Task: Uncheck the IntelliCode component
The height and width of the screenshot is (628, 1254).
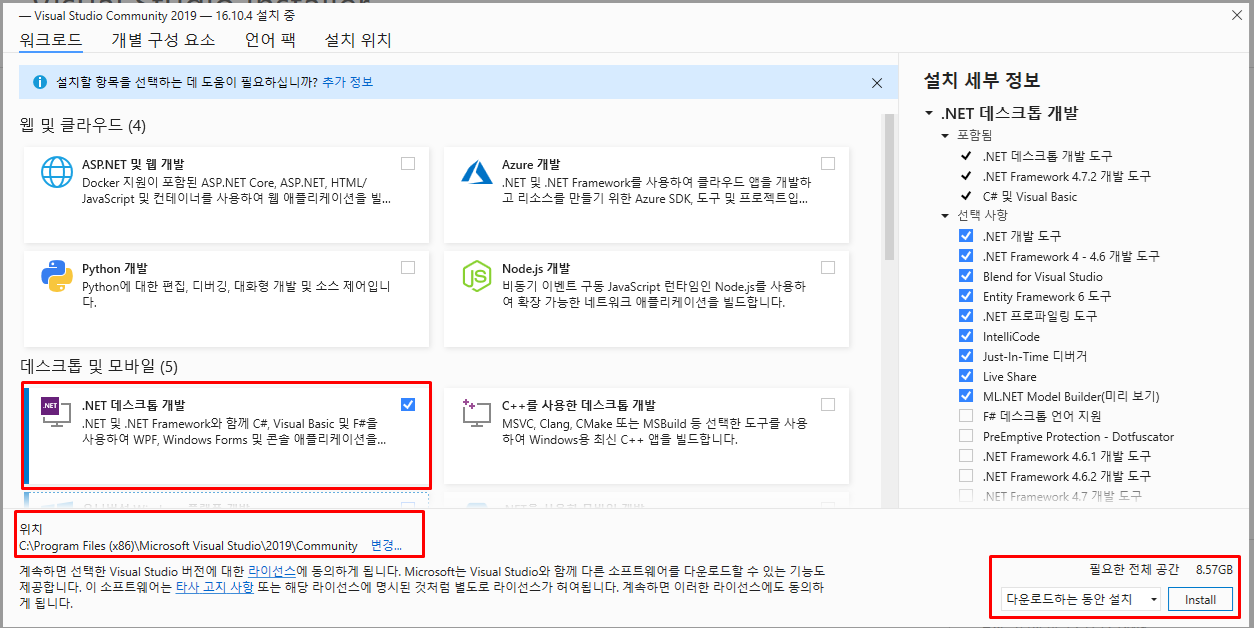Action: tap(966, 336)
